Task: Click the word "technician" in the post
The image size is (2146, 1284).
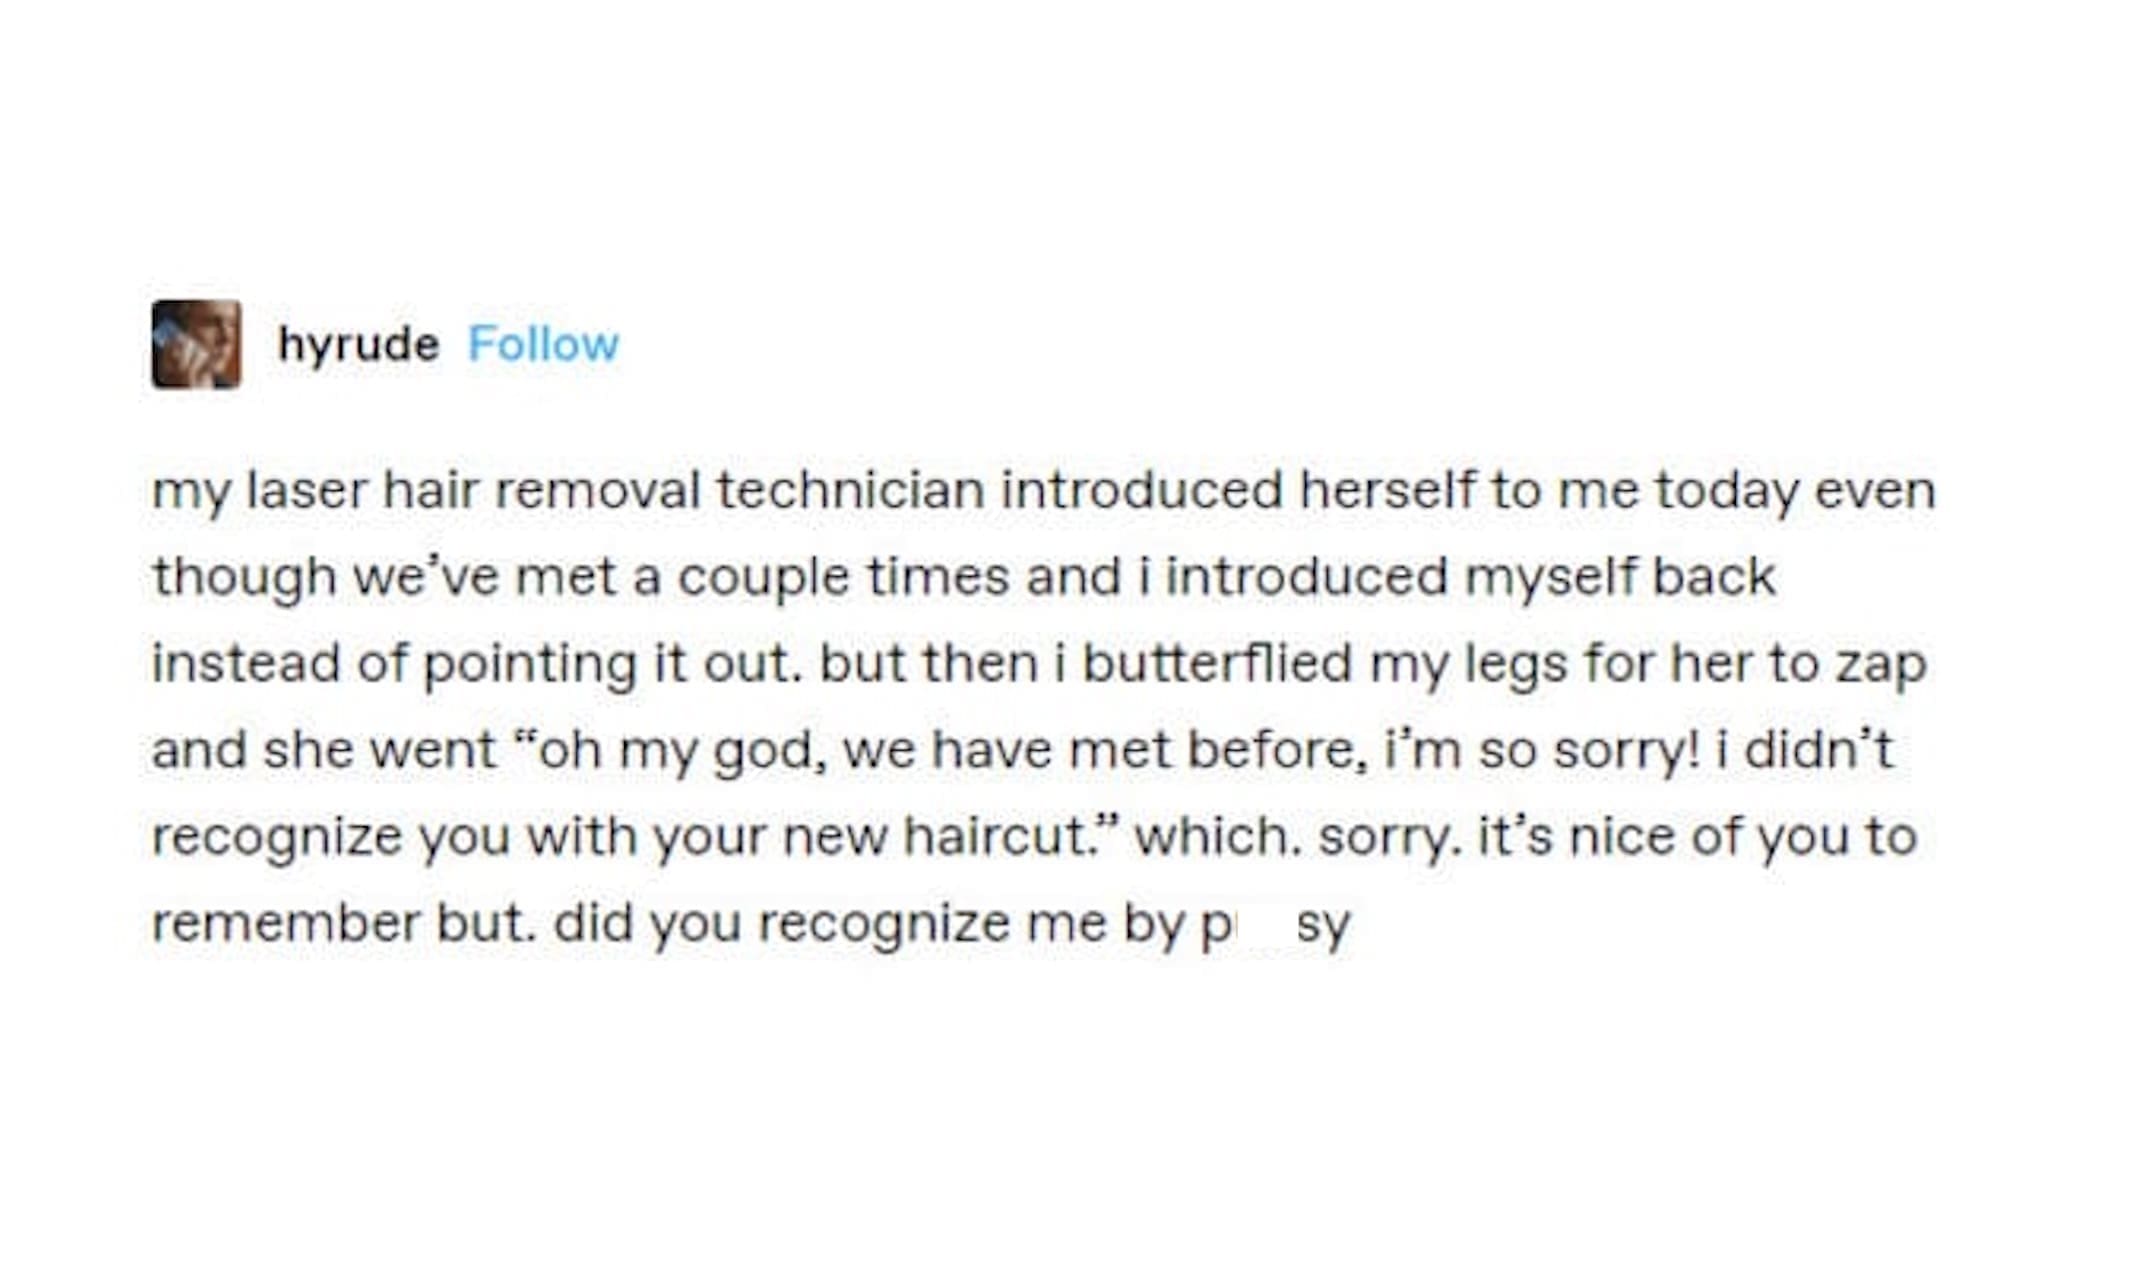Action: pyautogui.click(x=850, y=491)
